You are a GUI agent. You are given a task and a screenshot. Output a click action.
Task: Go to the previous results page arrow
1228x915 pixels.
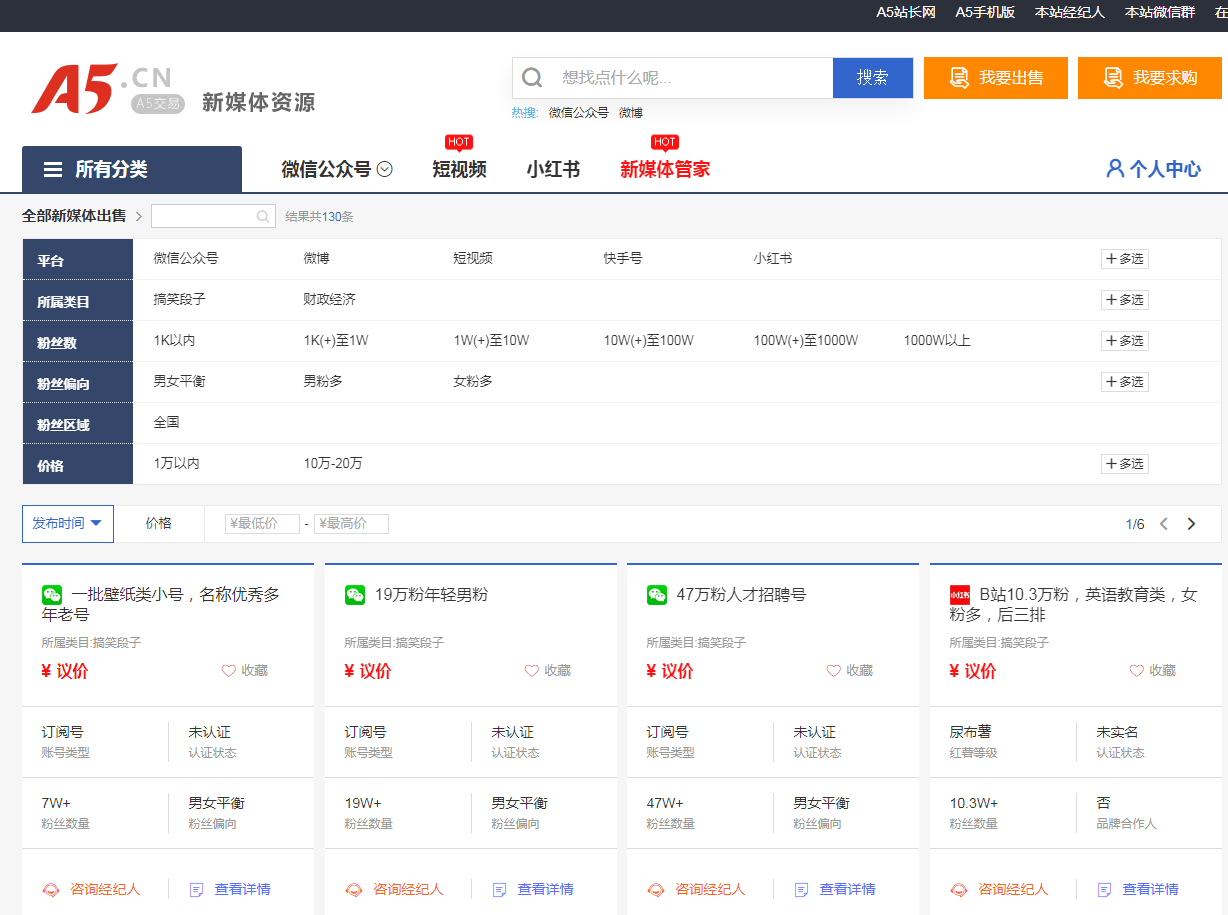(x=1164, y=524)
